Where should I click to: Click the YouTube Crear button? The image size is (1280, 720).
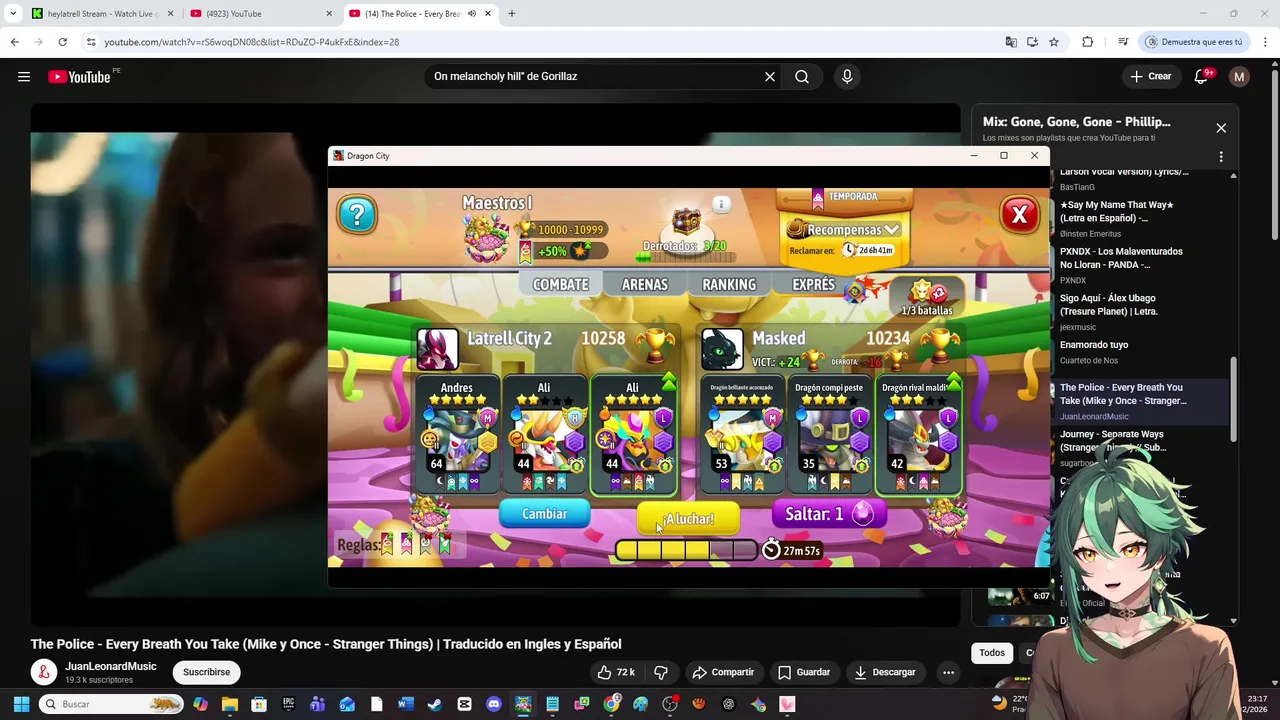click(x=1150, y=77)
